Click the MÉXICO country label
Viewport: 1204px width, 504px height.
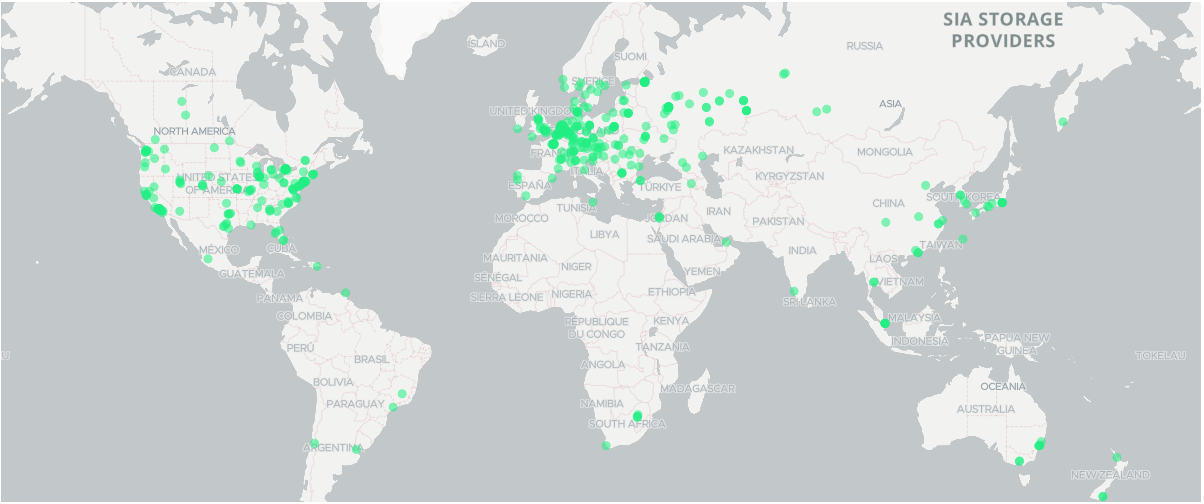point(219,249)
